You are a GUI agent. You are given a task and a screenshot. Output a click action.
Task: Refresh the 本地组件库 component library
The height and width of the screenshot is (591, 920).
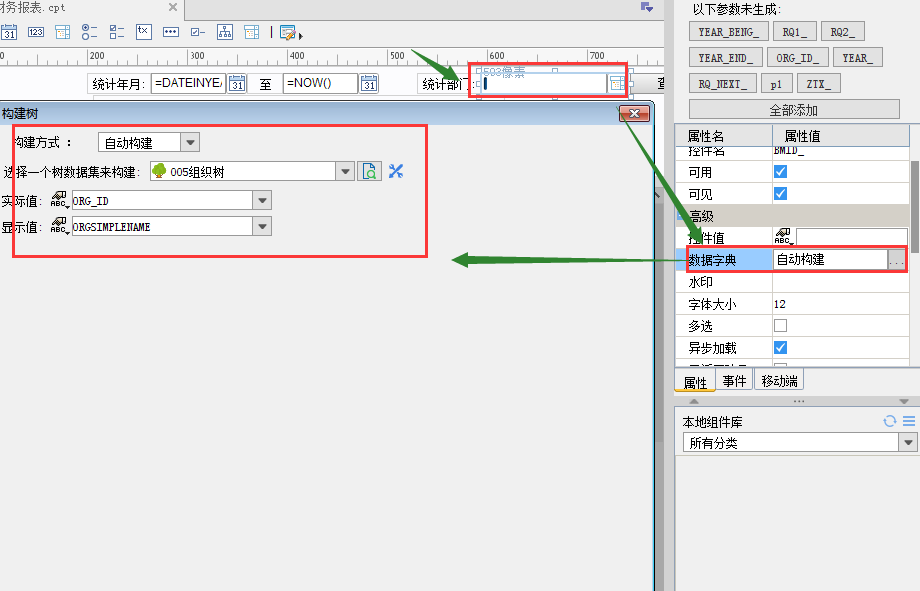click(x=889, y=421)
